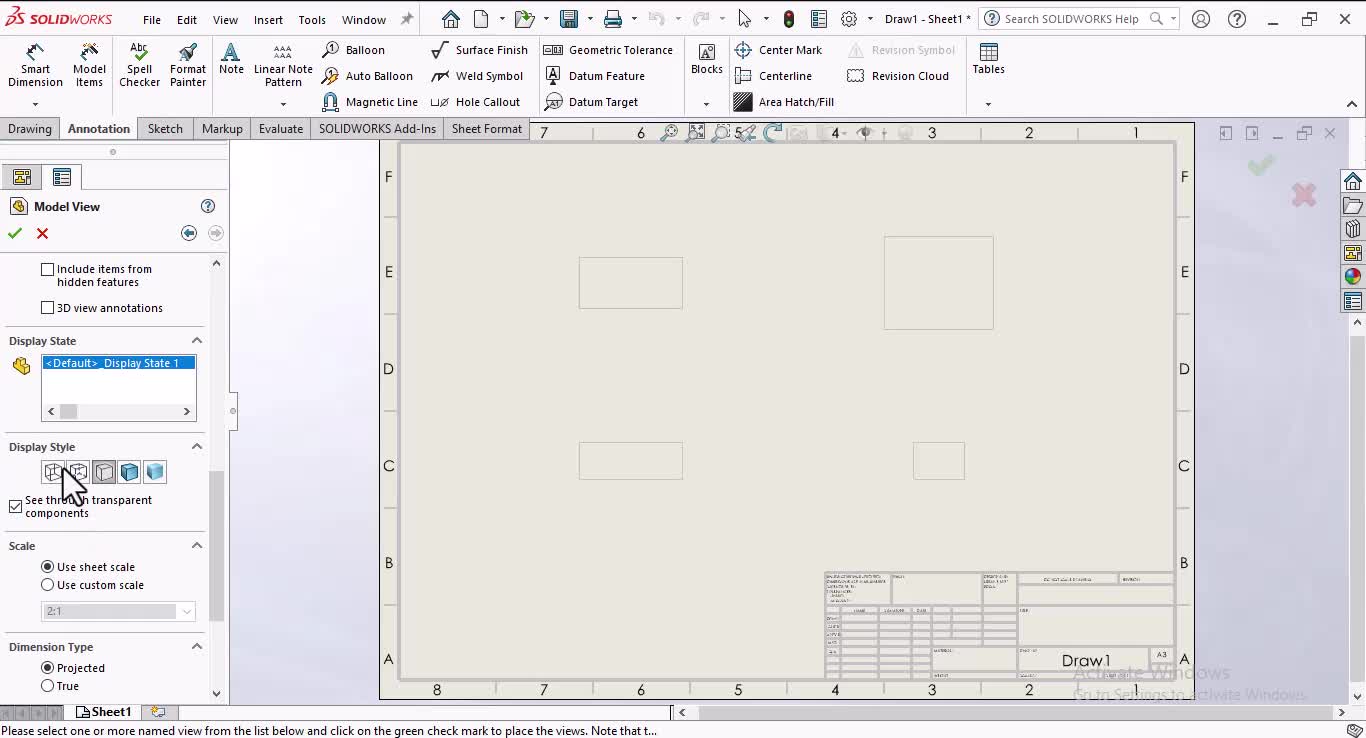Toggle the 3D view annotations checkbox

[x=47, y=307]
